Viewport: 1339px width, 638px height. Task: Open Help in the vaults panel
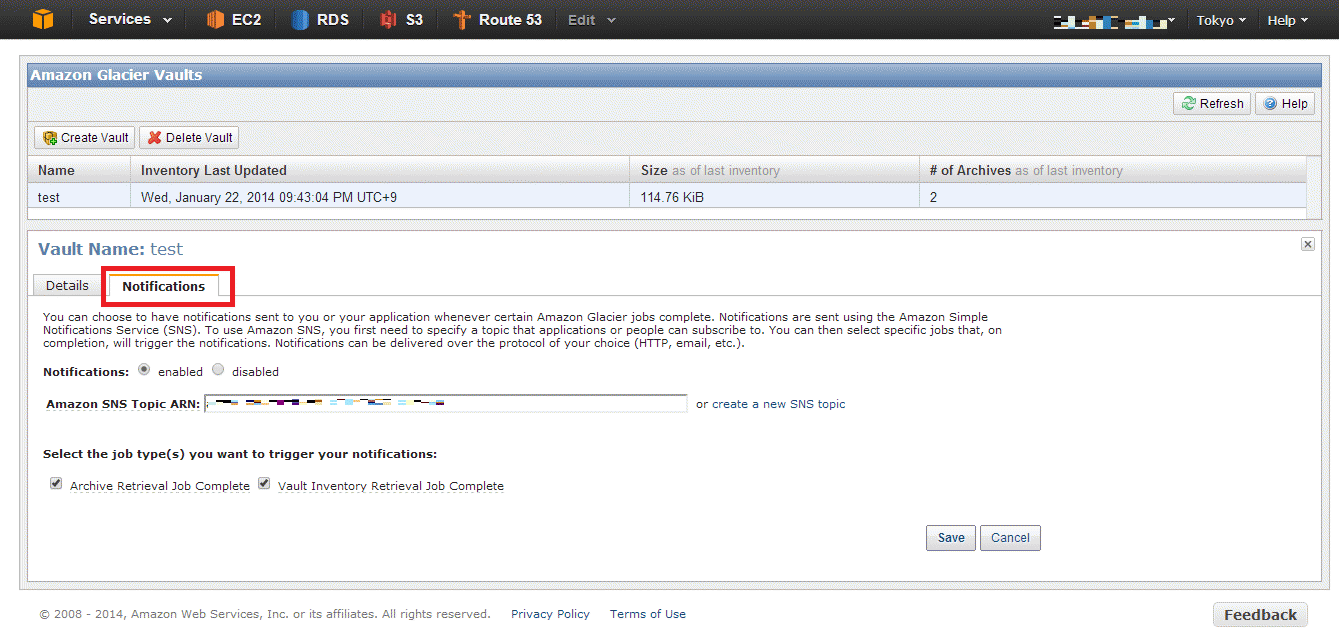[1285, 104]
